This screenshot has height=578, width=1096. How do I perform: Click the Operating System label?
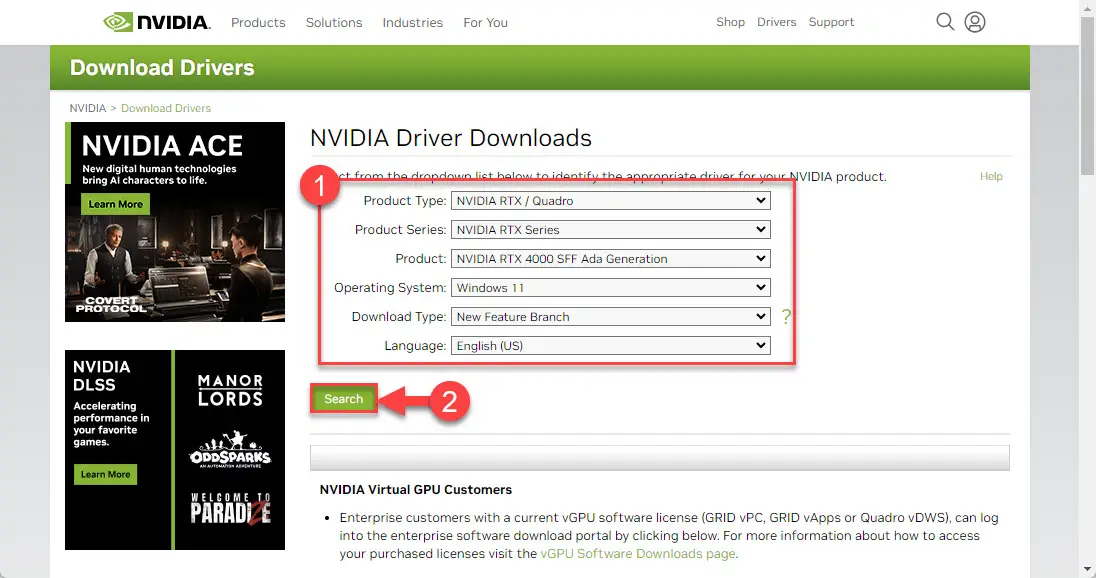[390, 288]
